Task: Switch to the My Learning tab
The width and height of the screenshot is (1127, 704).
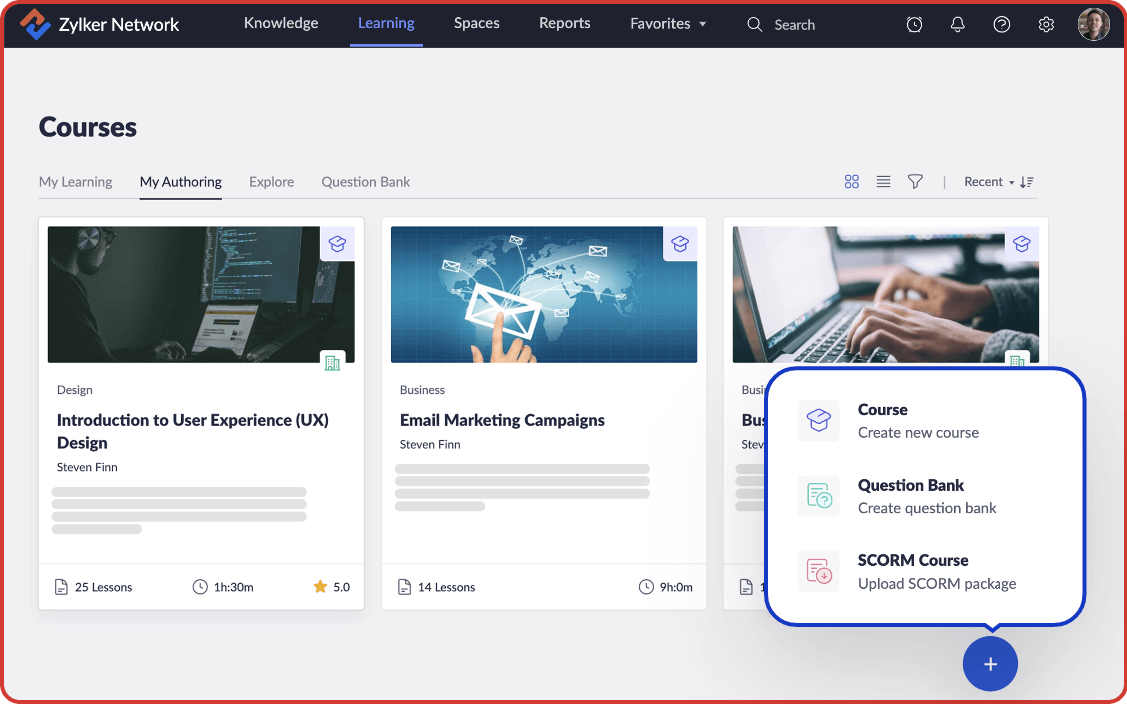Action: tap(75, 182)
